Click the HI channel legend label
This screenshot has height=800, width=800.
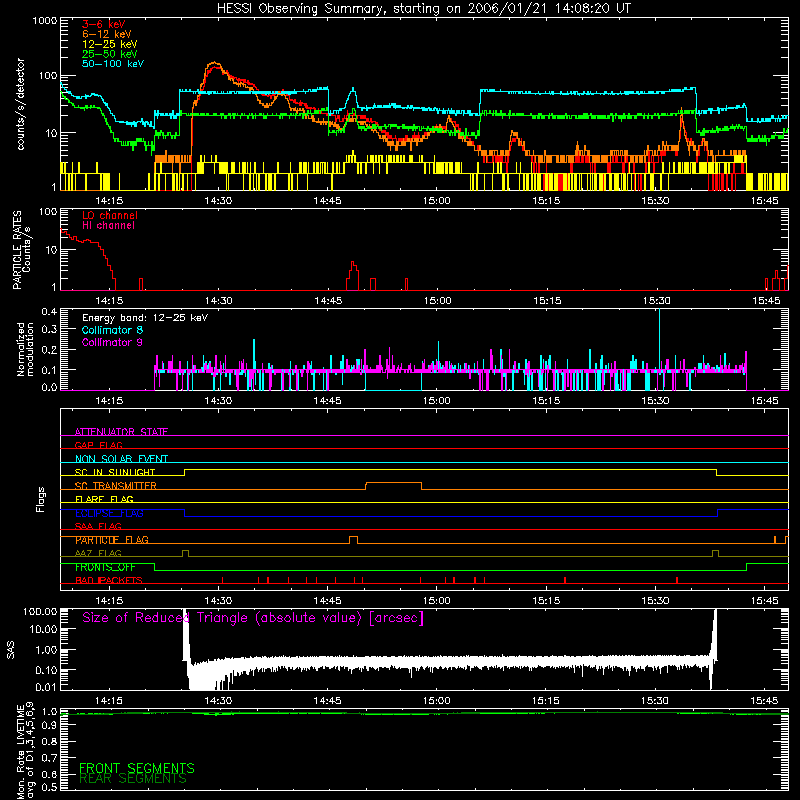[x=108, y=226]
